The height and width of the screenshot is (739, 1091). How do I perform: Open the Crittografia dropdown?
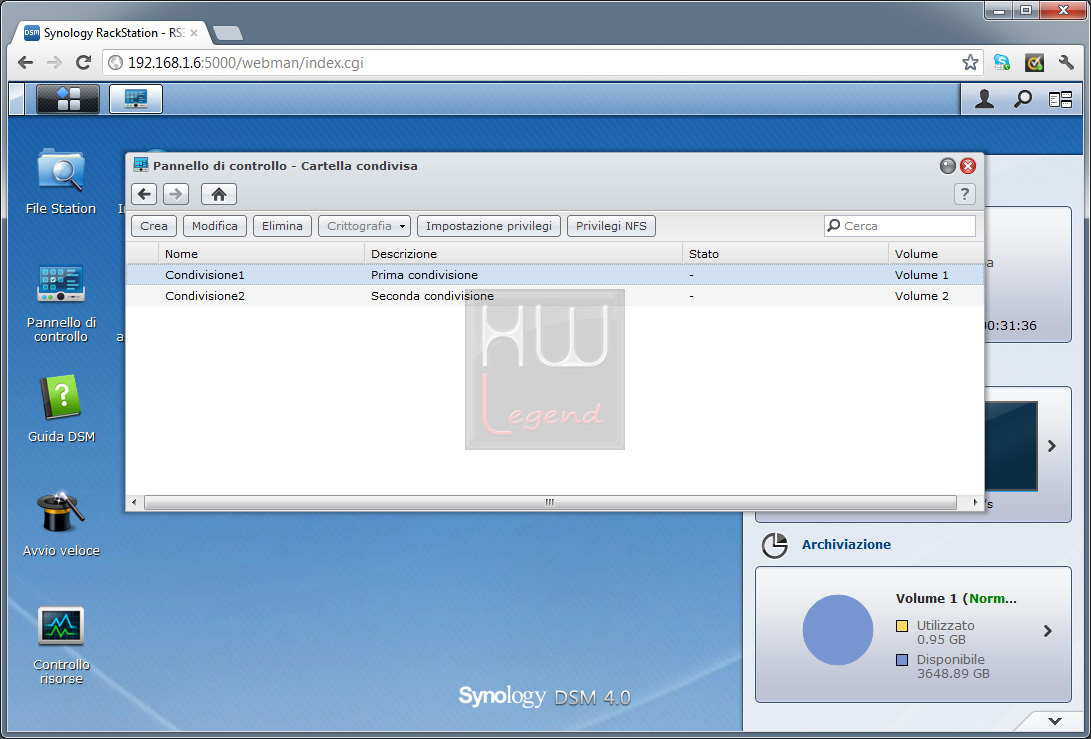pyautogui.click(x=364, y=226)
